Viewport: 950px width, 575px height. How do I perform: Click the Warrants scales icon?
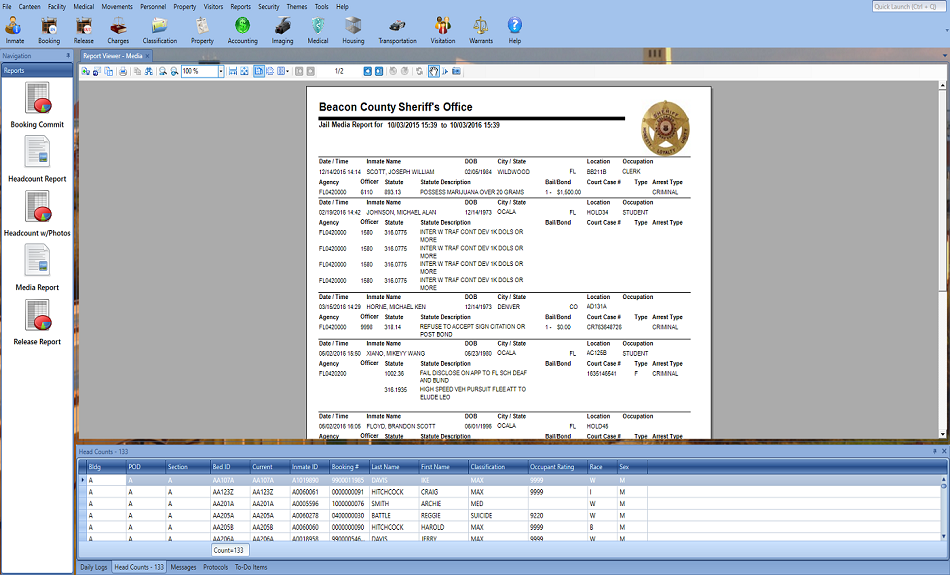click(481, 29)
